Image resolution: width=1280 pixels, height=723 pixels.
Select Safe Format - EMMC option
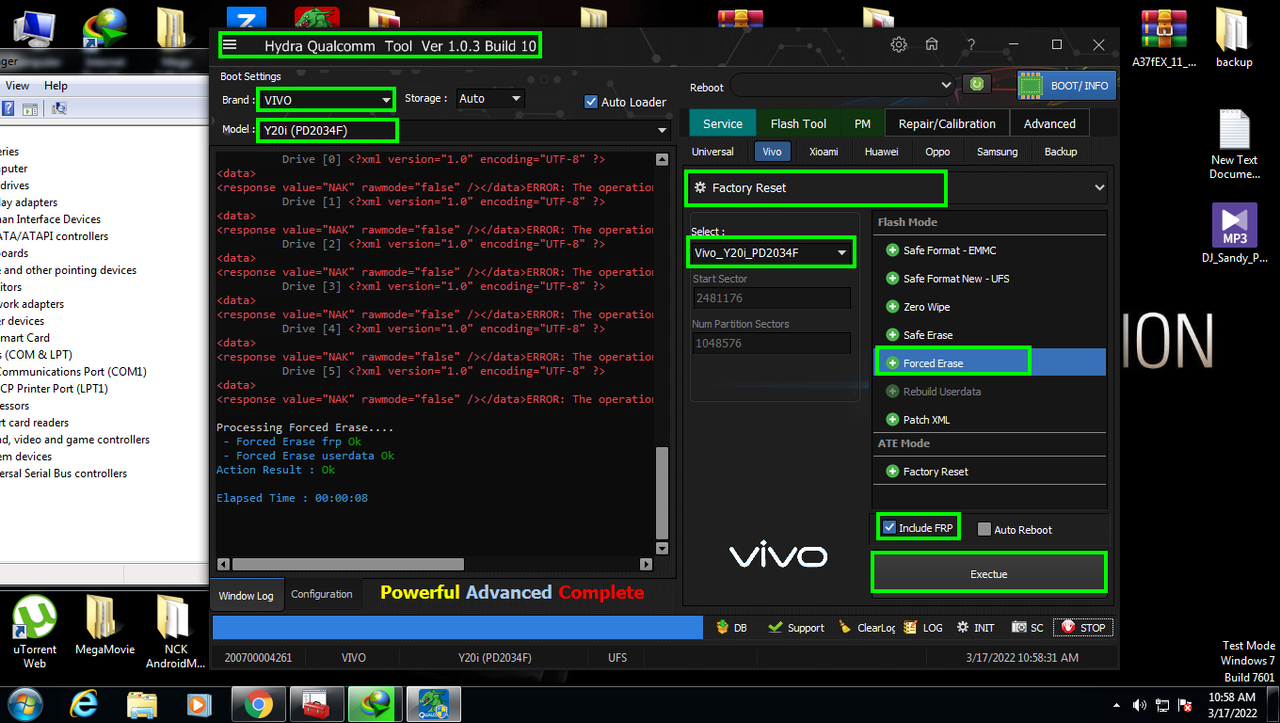[990, 250]
